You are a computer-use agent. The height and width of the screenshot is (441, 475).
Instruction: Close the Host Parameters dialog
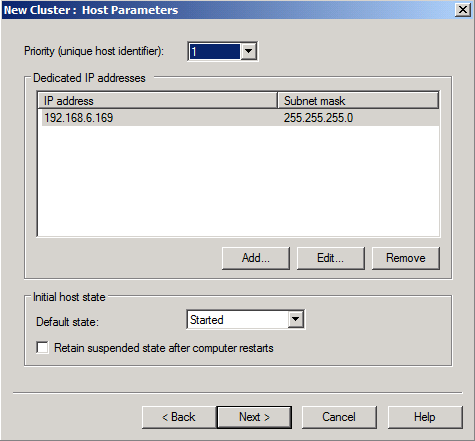(x=463, y=10)
